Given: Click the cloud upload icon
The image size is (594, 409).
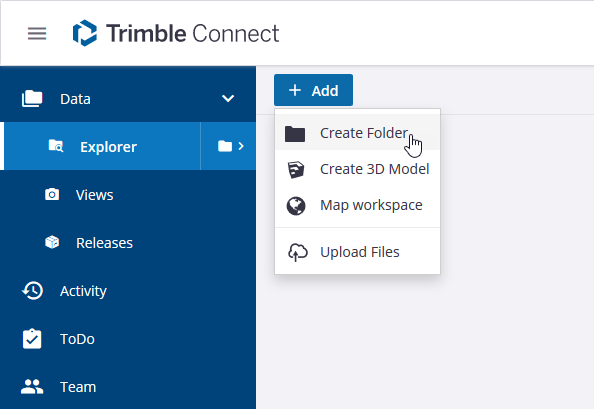Looking at the screenshot, I should pyautogui.click(x=298, y=252).
